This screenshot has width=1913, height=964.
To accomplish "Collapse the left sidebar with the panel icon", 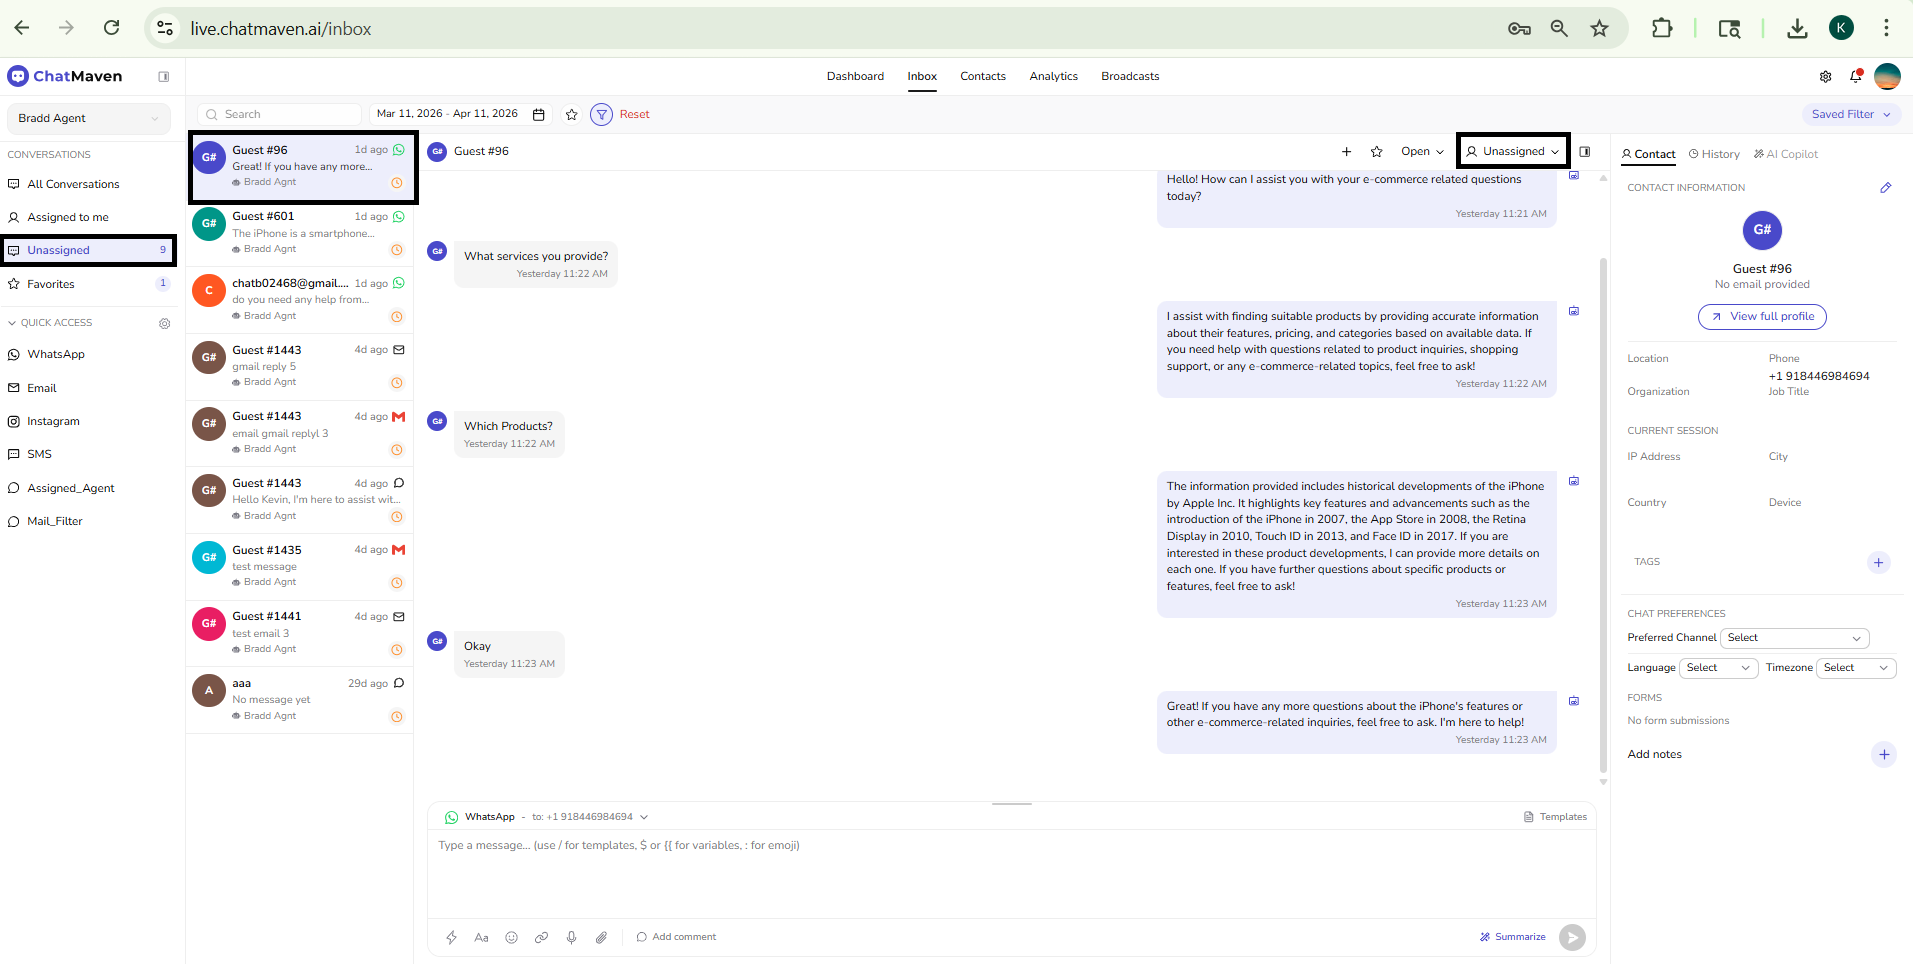I will 163,76.
